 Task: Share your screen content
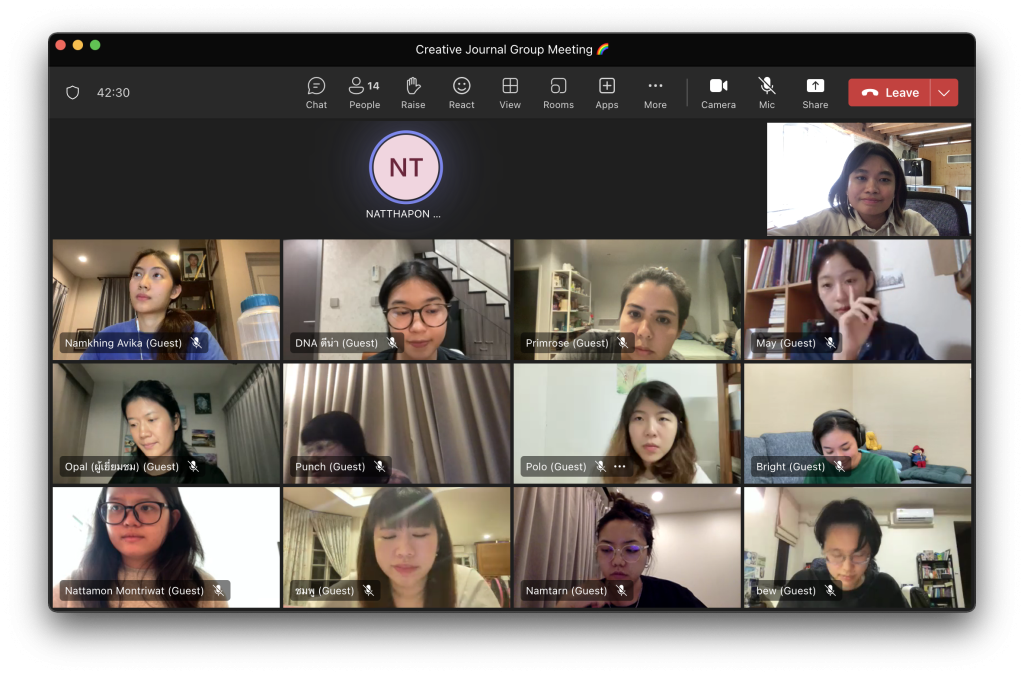(815, 93)
